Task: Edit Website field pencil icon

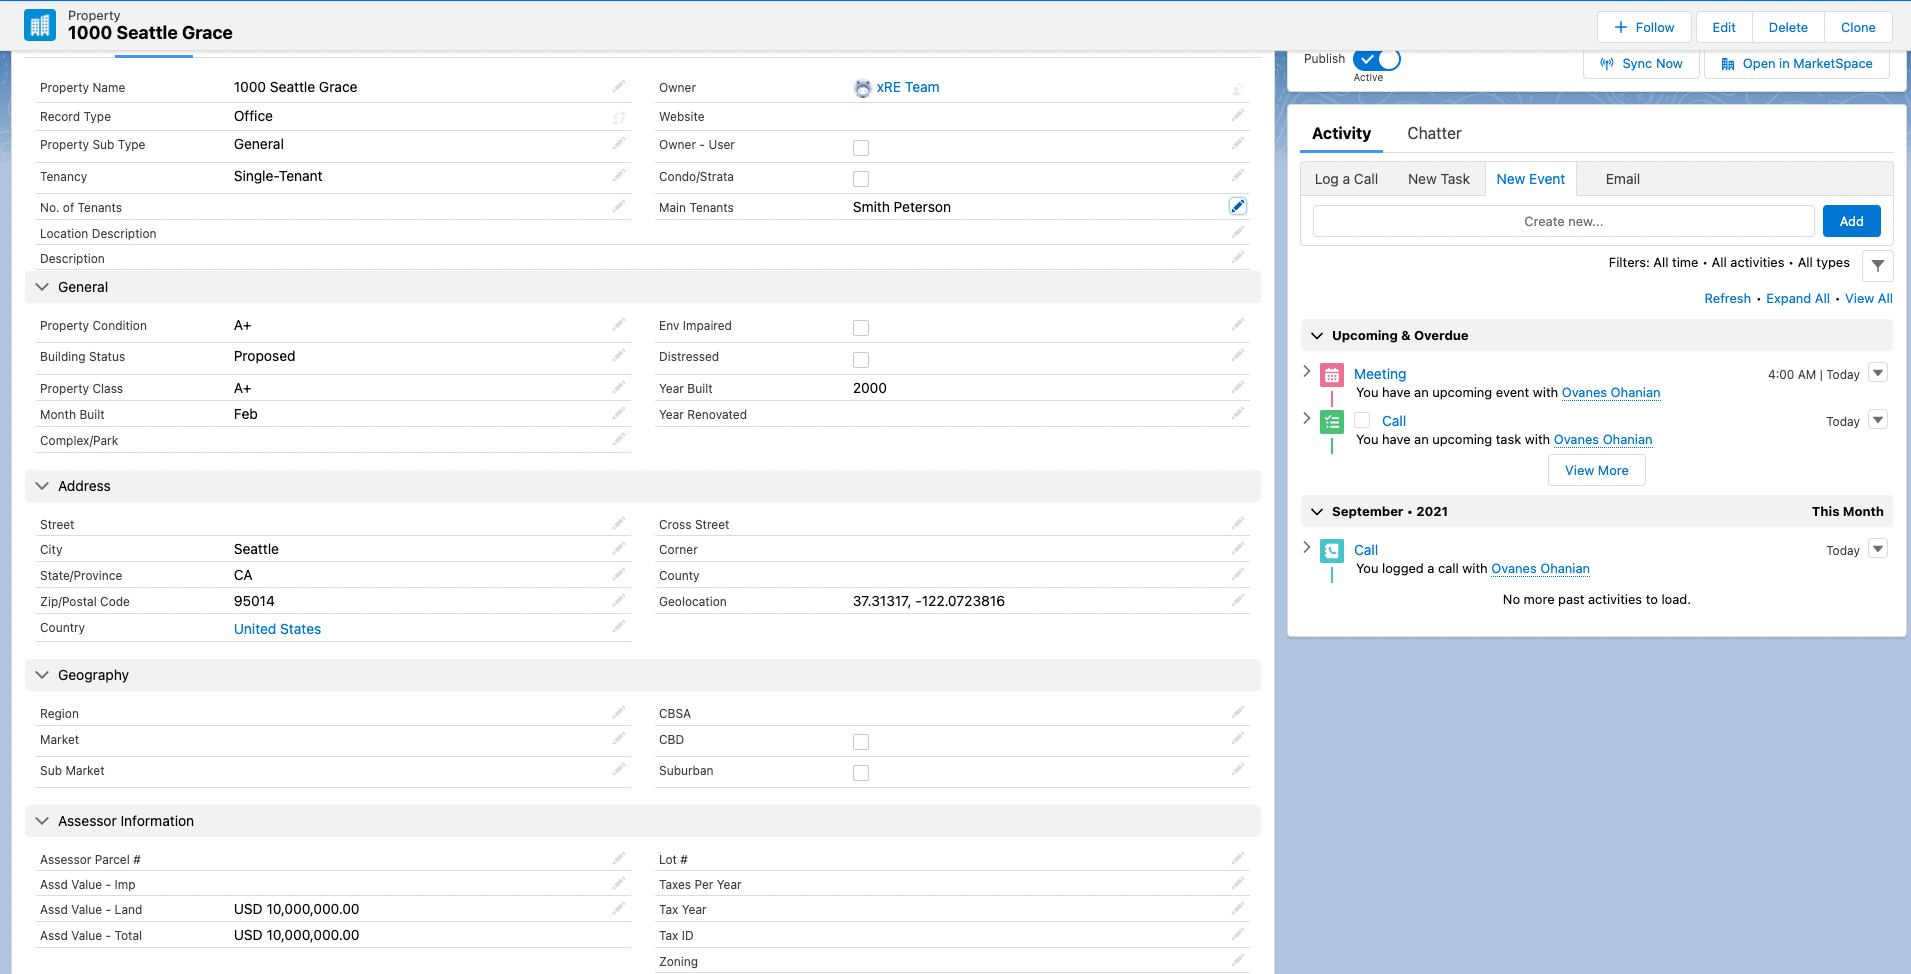Action: pyautogui.click(x=1238, y=116)
